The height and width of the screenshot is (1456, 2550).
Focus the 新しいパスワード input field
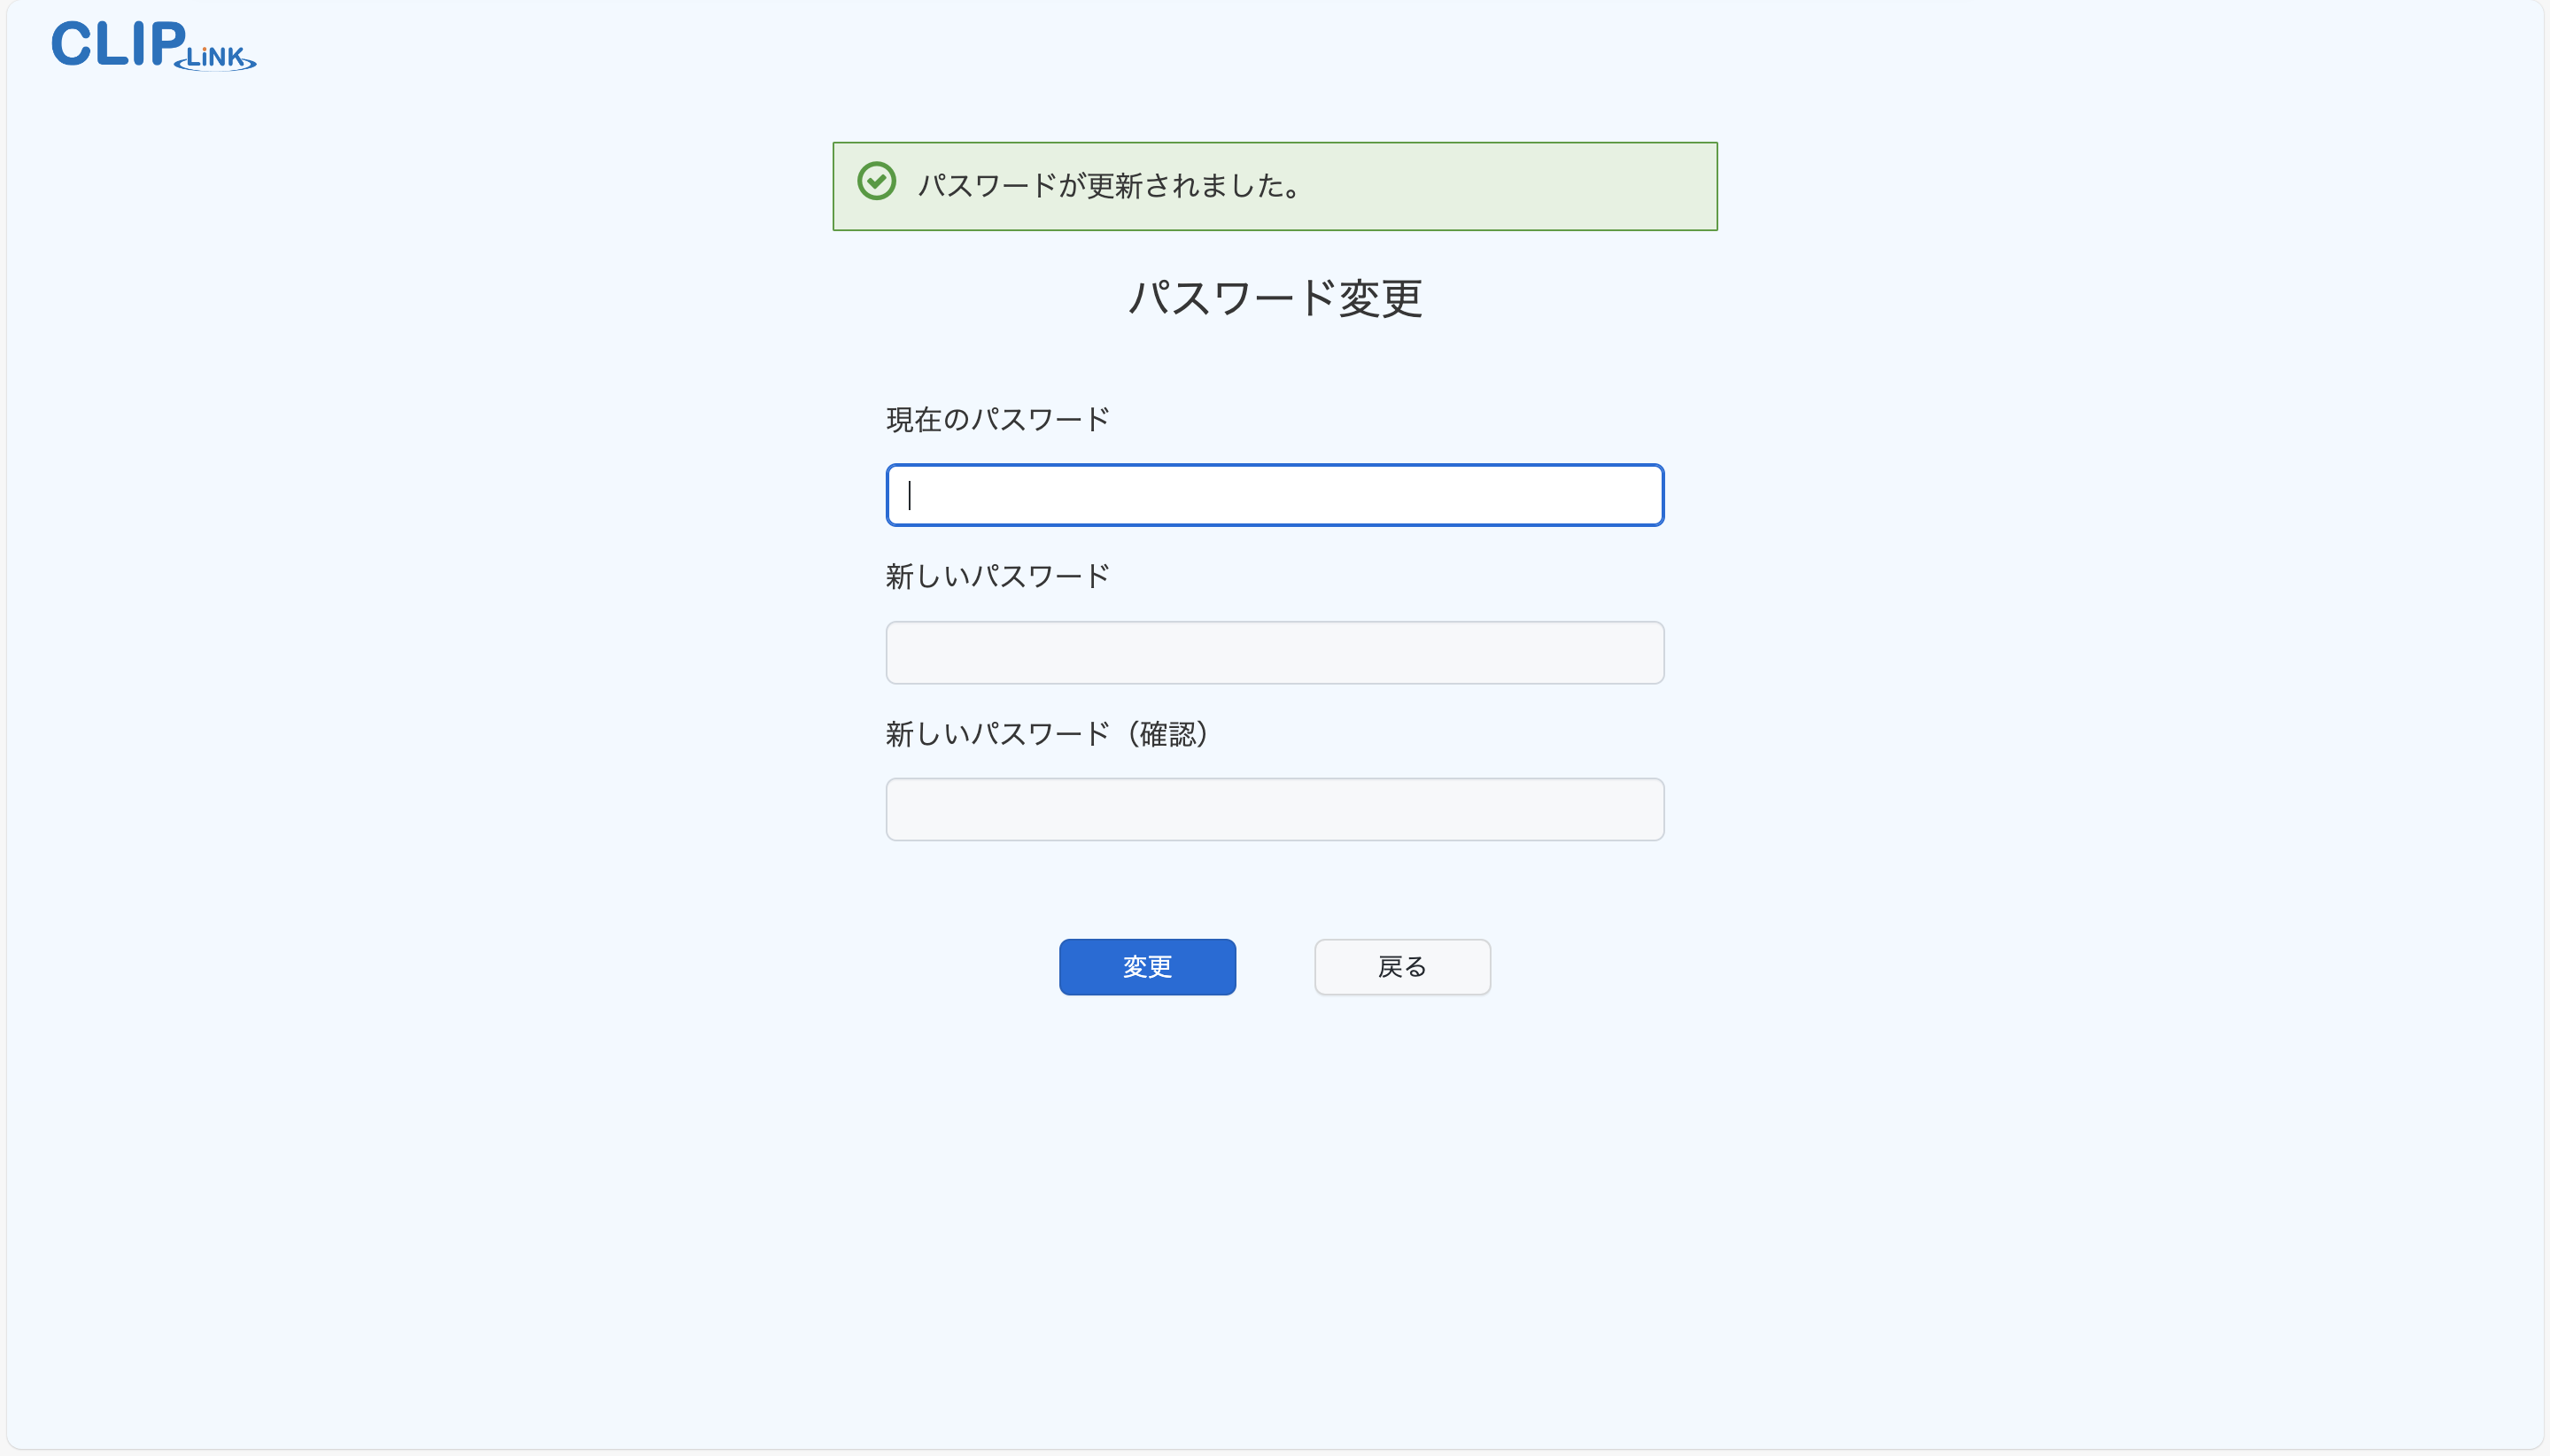pos(1274,653)
